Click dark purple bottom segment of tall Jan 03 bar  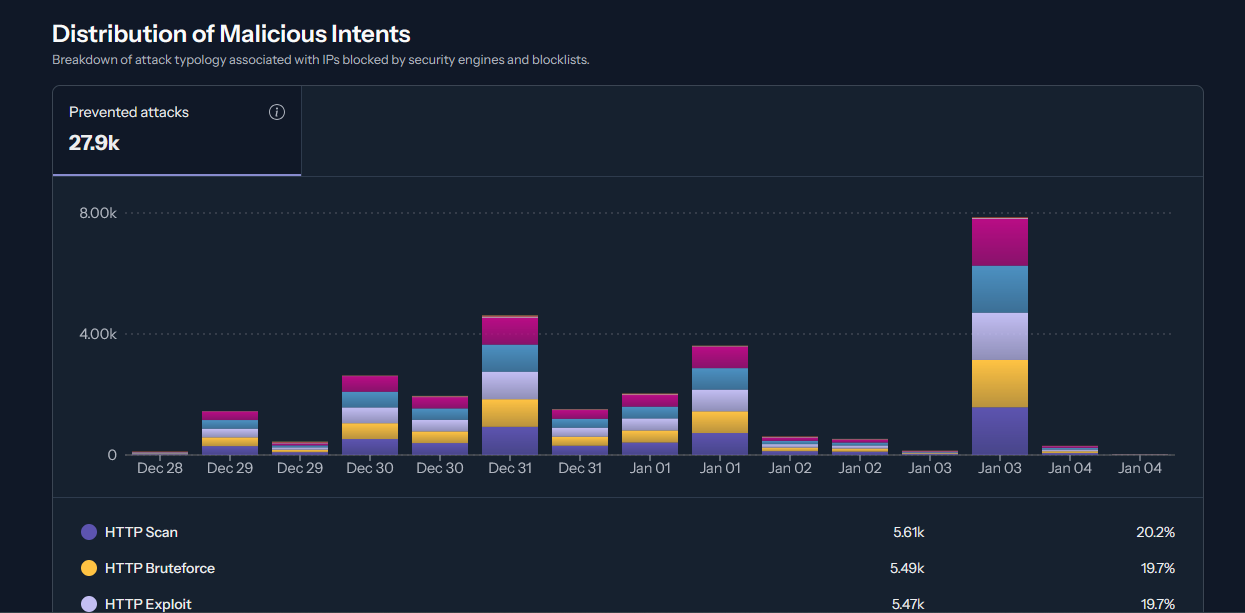tap(999, 430)
